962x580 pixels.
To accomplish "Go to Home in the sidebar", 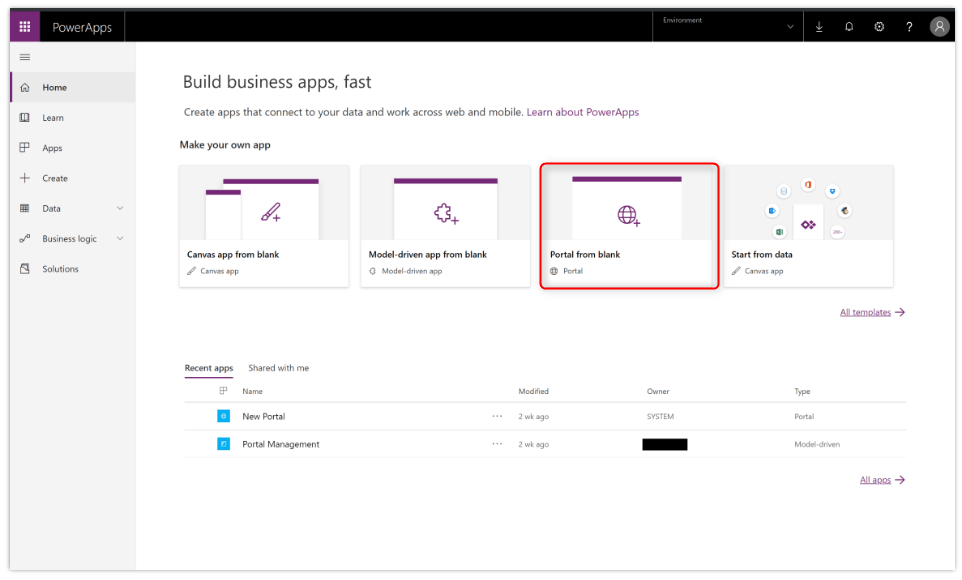I will (73, 87).
